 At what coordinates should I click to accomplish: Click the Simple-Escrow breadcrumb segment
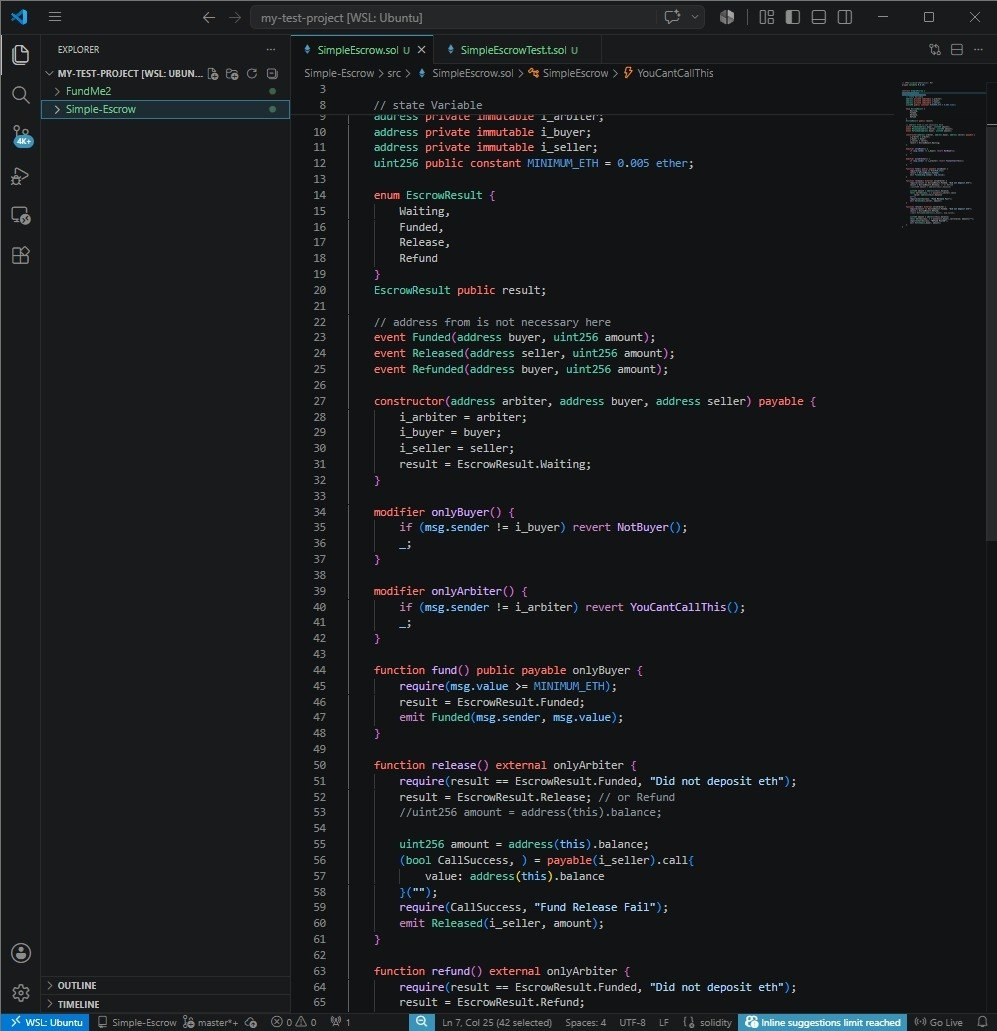339,73
